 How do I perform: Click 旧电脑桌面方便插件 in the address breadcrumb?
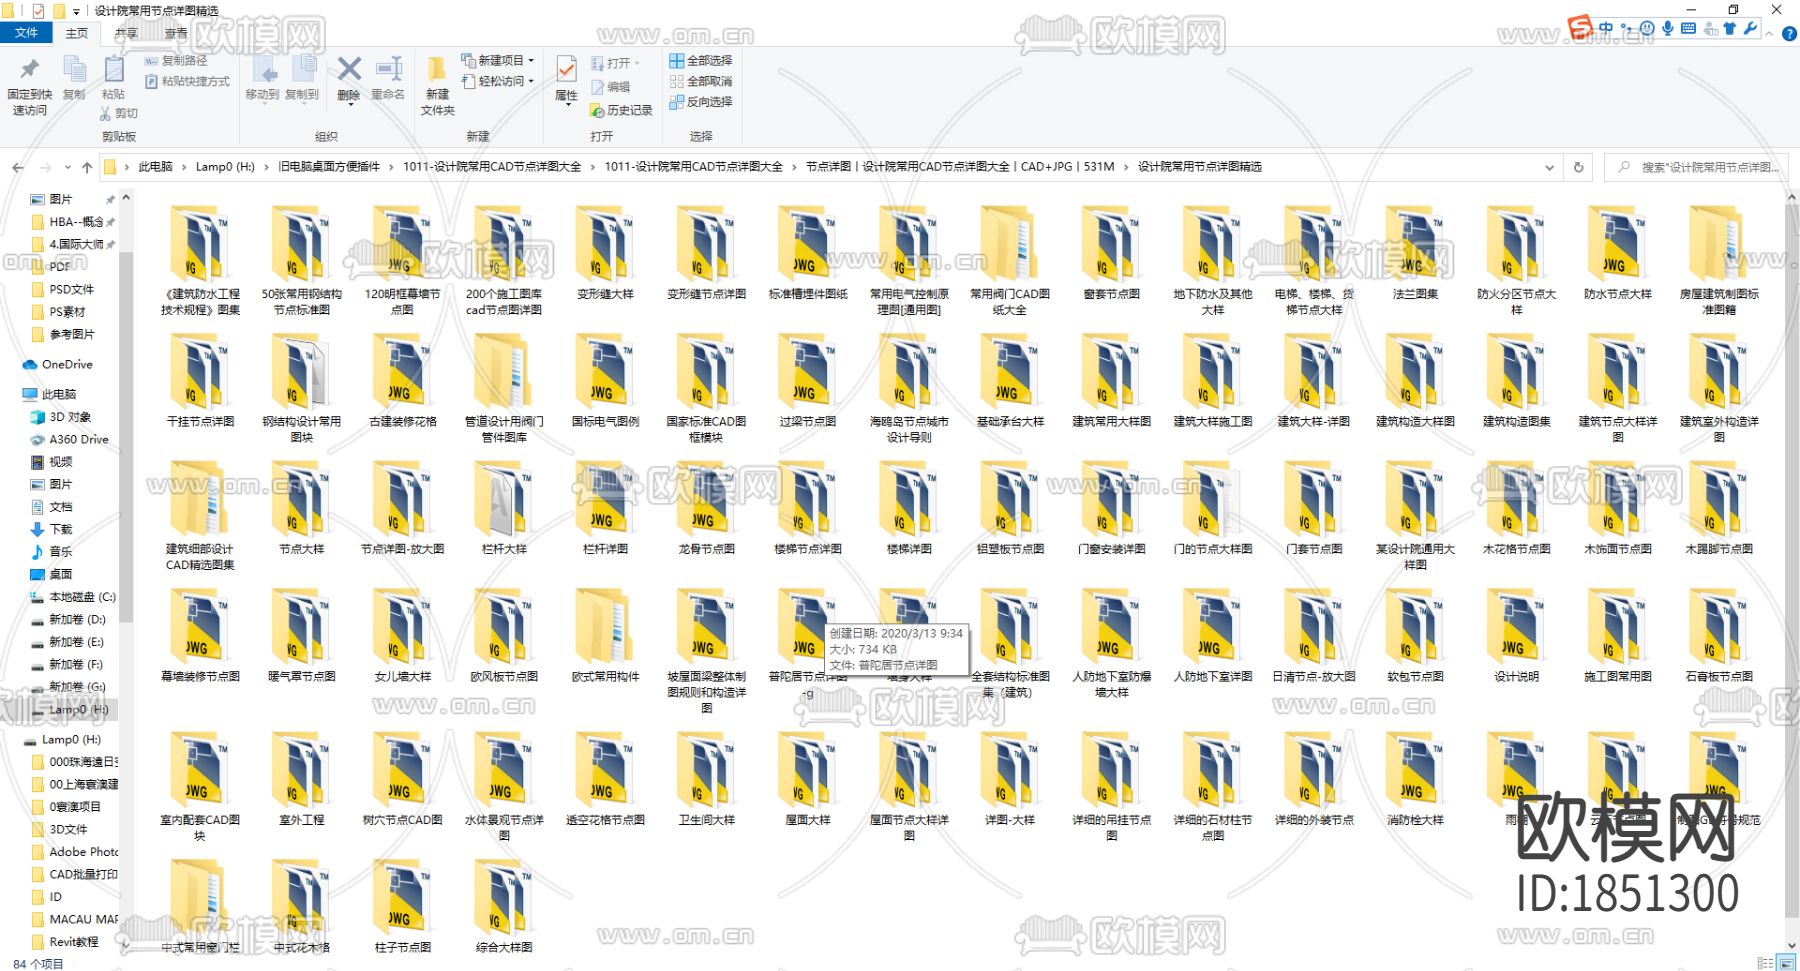tap(329, 167)
